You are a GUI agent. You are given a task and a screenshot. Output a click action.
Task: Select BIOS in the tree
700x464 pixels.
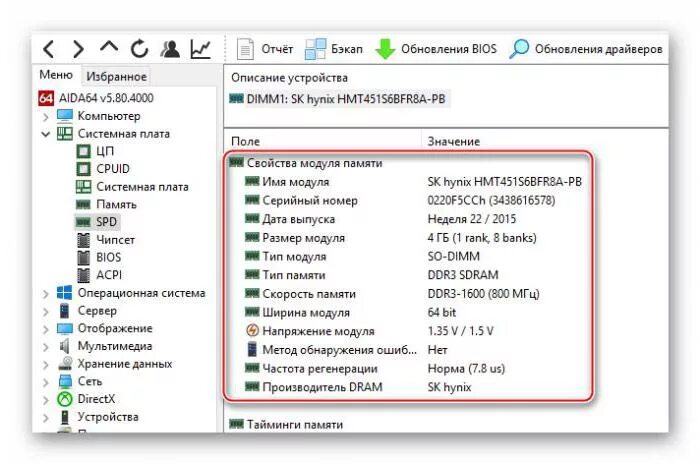tap(99, 257)
